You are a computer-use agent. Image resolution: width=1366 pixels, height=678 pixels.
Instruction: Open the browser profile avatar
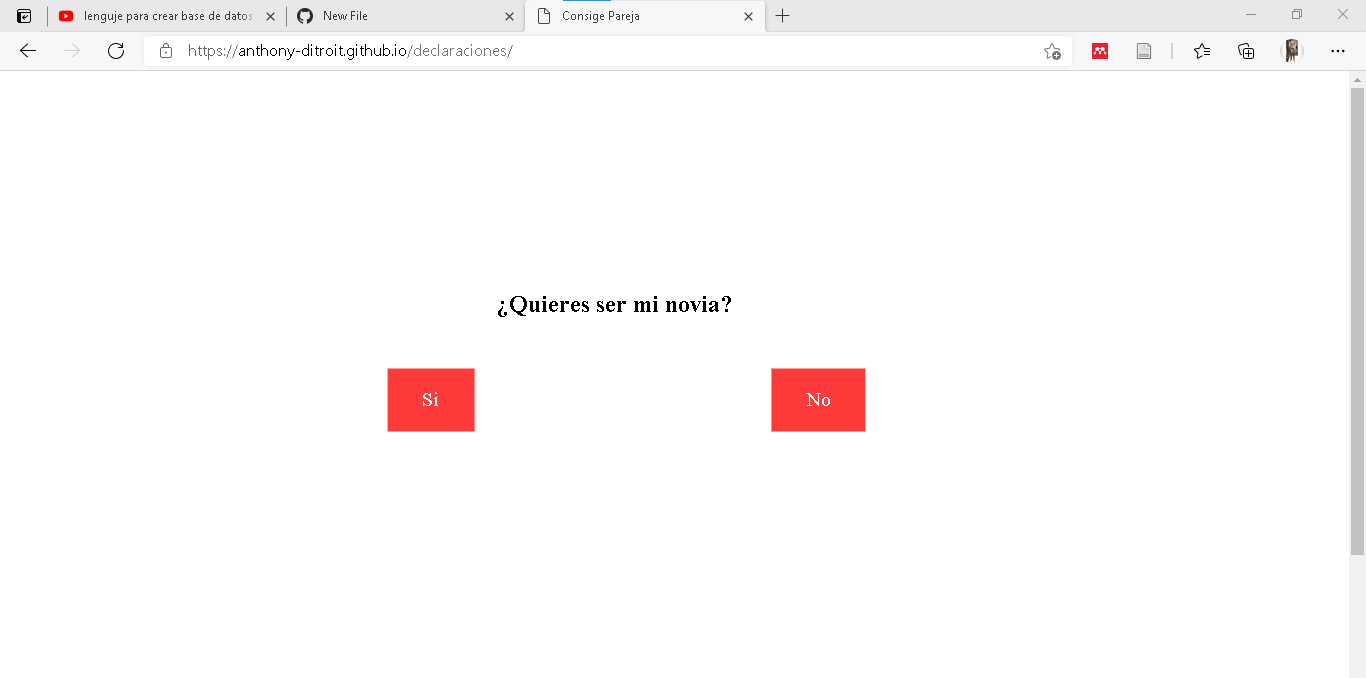[x=1294, y=51]
